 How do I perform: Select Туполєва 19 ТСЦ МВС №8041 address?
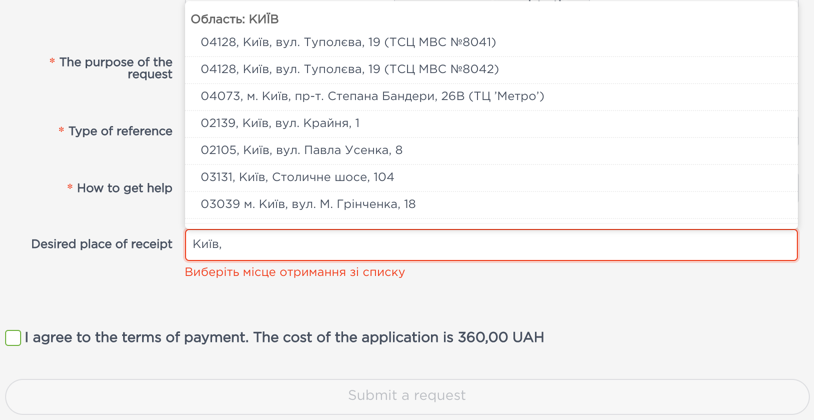coord(348,42)
